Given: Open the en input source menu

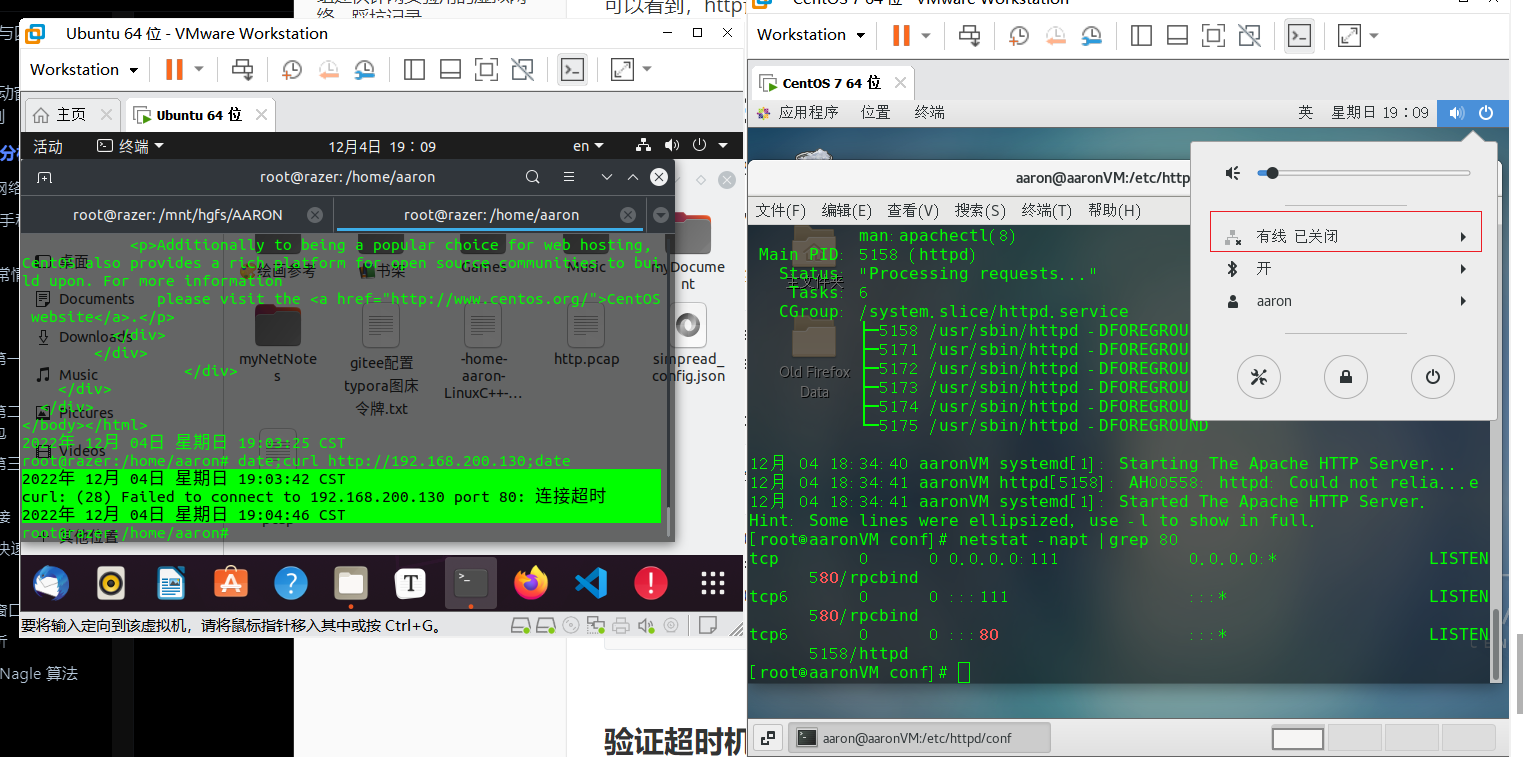Looking at the screenshot, I should 588,146.
